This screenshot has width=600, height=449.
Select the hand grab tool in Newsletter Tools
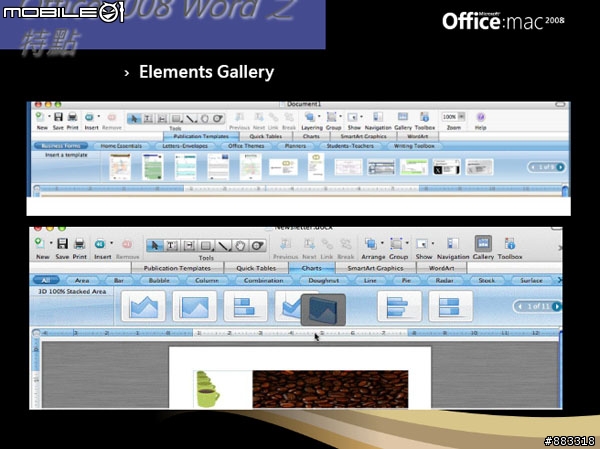(240, 245)
